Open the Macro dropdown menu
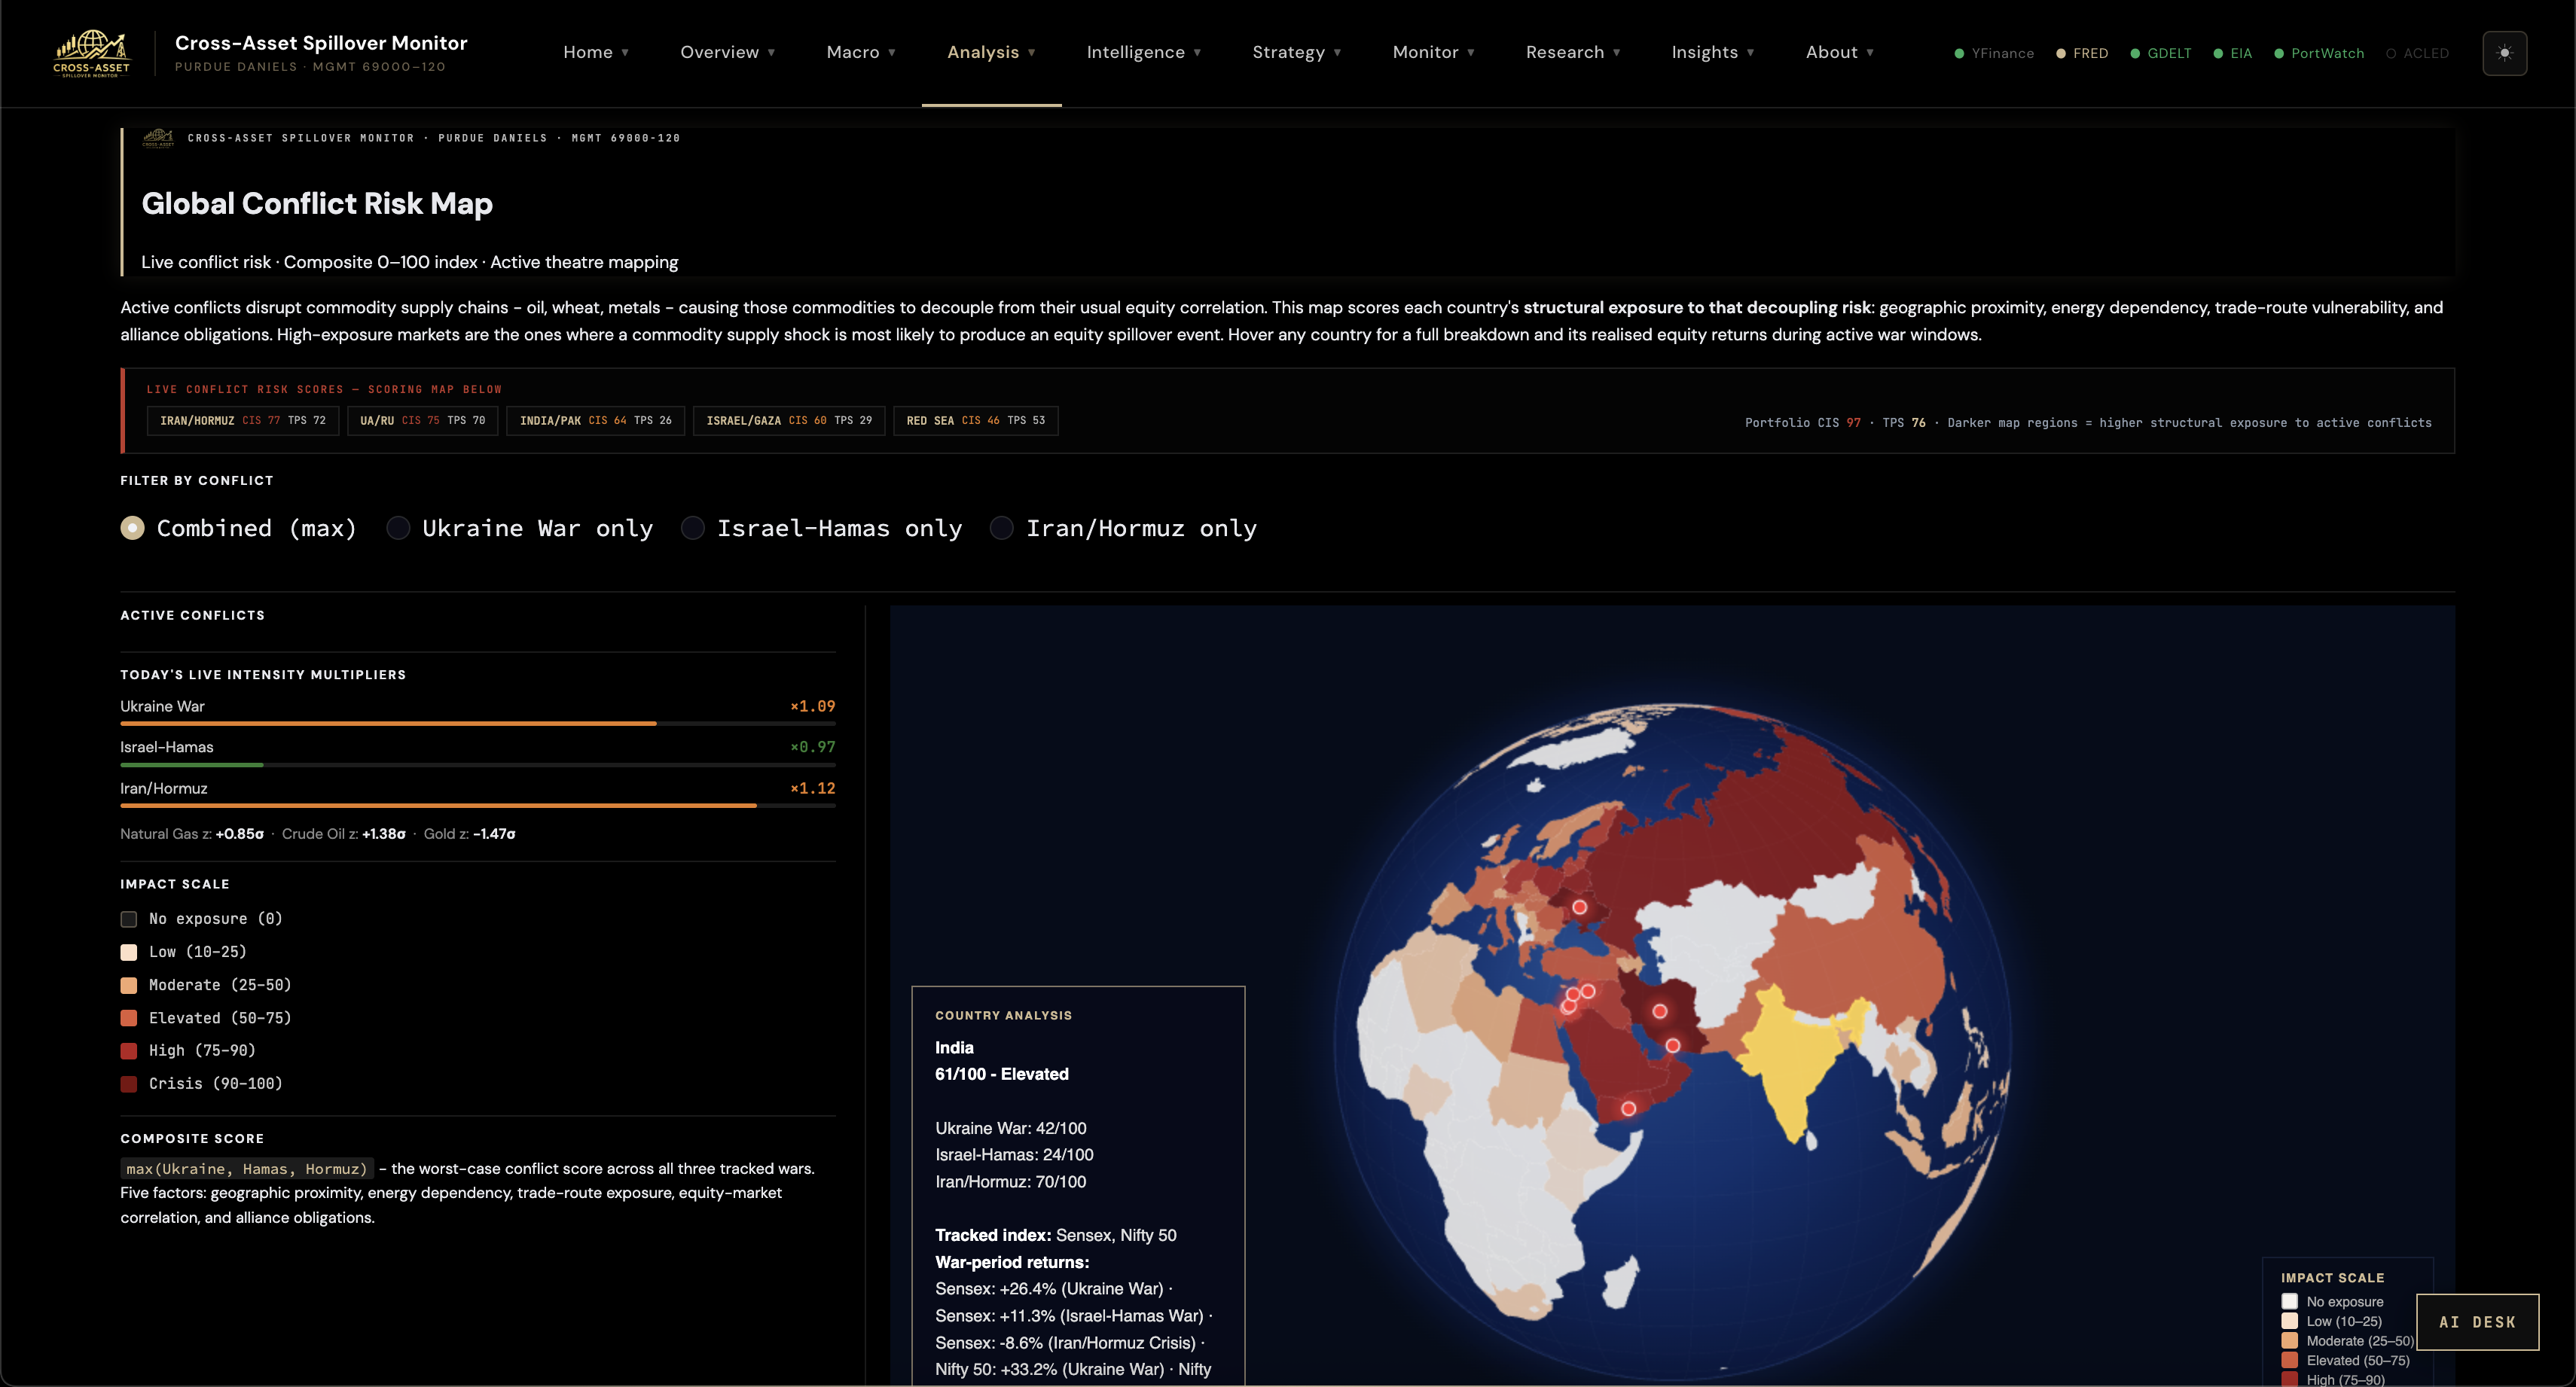 (x=861, y=52)
